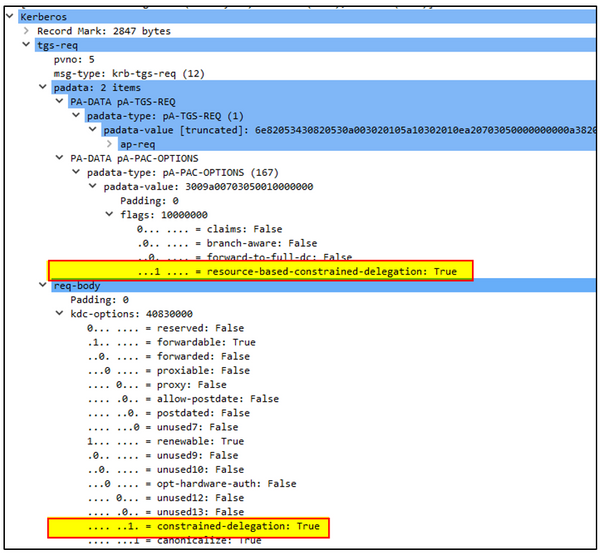
Task: Collapse the PA-DATA pA-TGS-REQ node
Action: pos(59,101)
